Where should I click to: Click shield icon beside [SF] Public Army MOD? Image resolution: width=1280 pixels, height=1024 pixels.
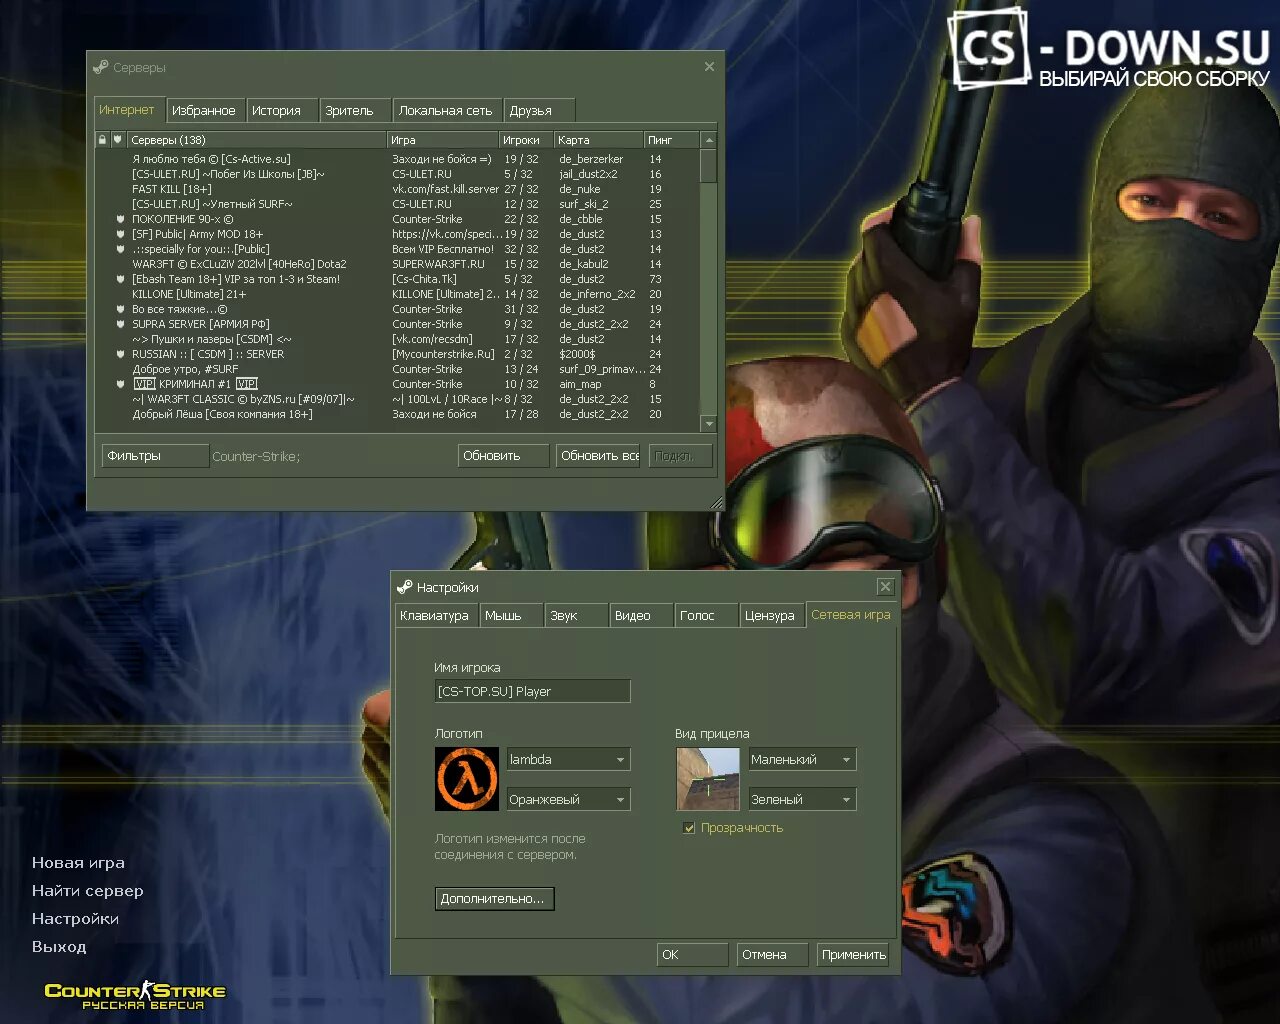coord(120,234)
